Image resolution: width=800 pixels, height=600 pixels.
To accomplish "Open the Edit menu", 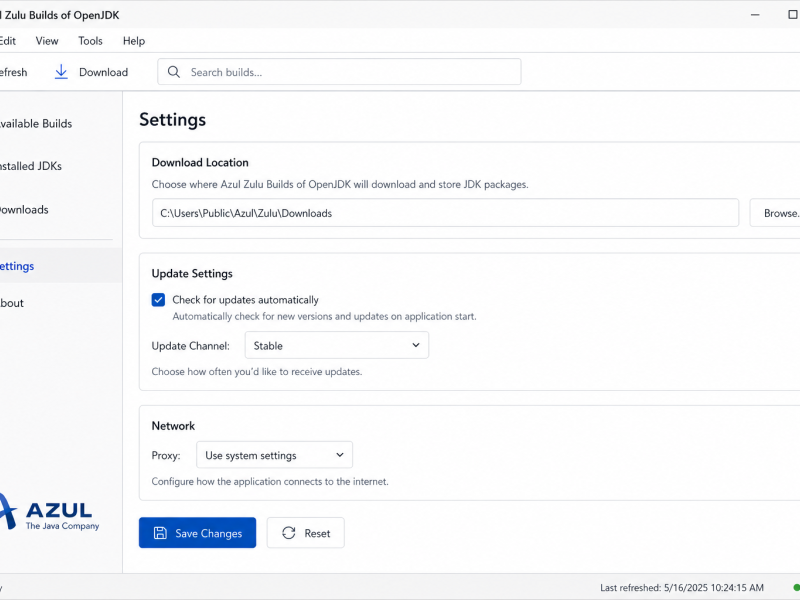I will [x=8, y=41].
